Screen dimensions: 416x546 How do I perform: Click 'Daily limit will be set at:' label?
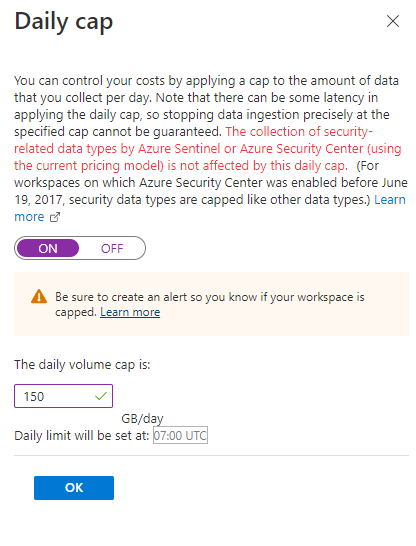[x=82, y=435]
